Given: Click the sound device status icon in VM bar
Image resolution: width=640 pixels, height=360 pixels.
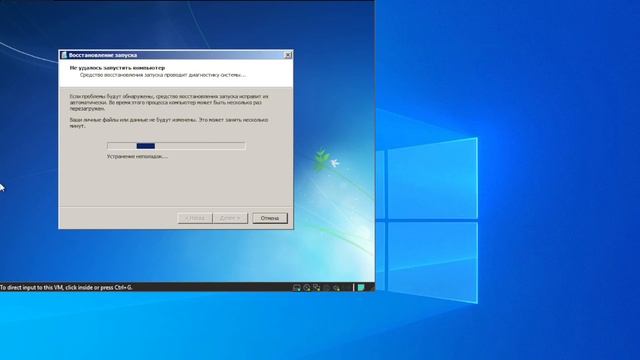Looking at the screenshot, I should [x=337, y=288].
